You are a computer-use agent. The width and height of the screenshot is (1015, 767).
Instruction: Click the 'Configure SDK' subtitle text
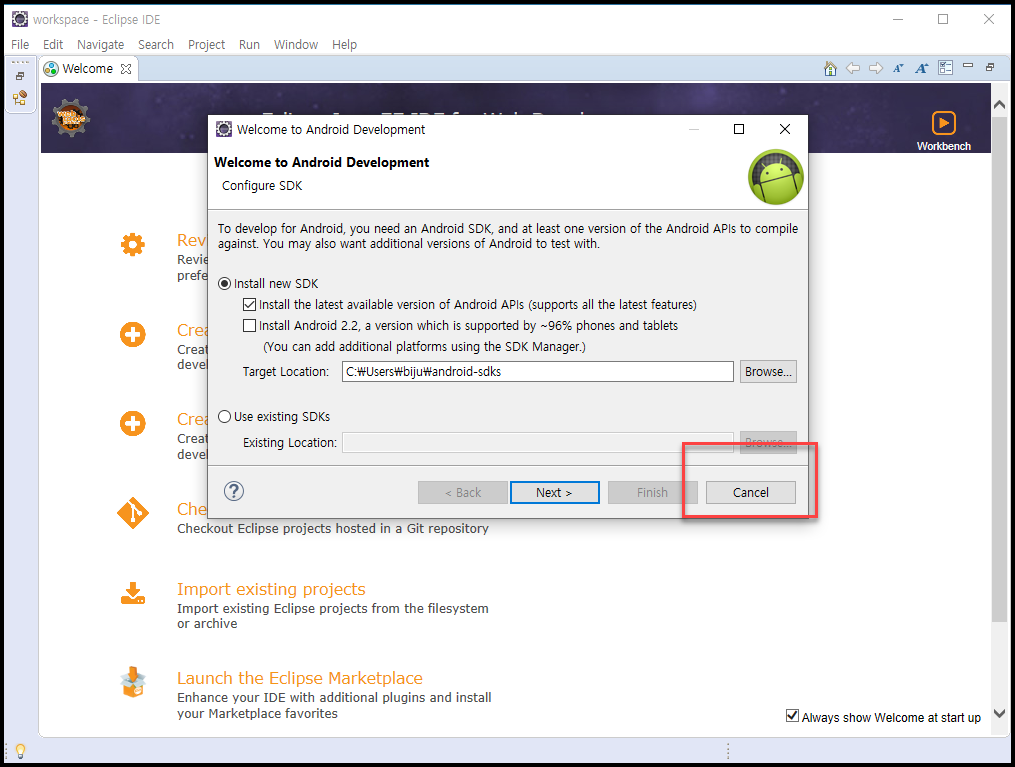[x=262, y=186]
